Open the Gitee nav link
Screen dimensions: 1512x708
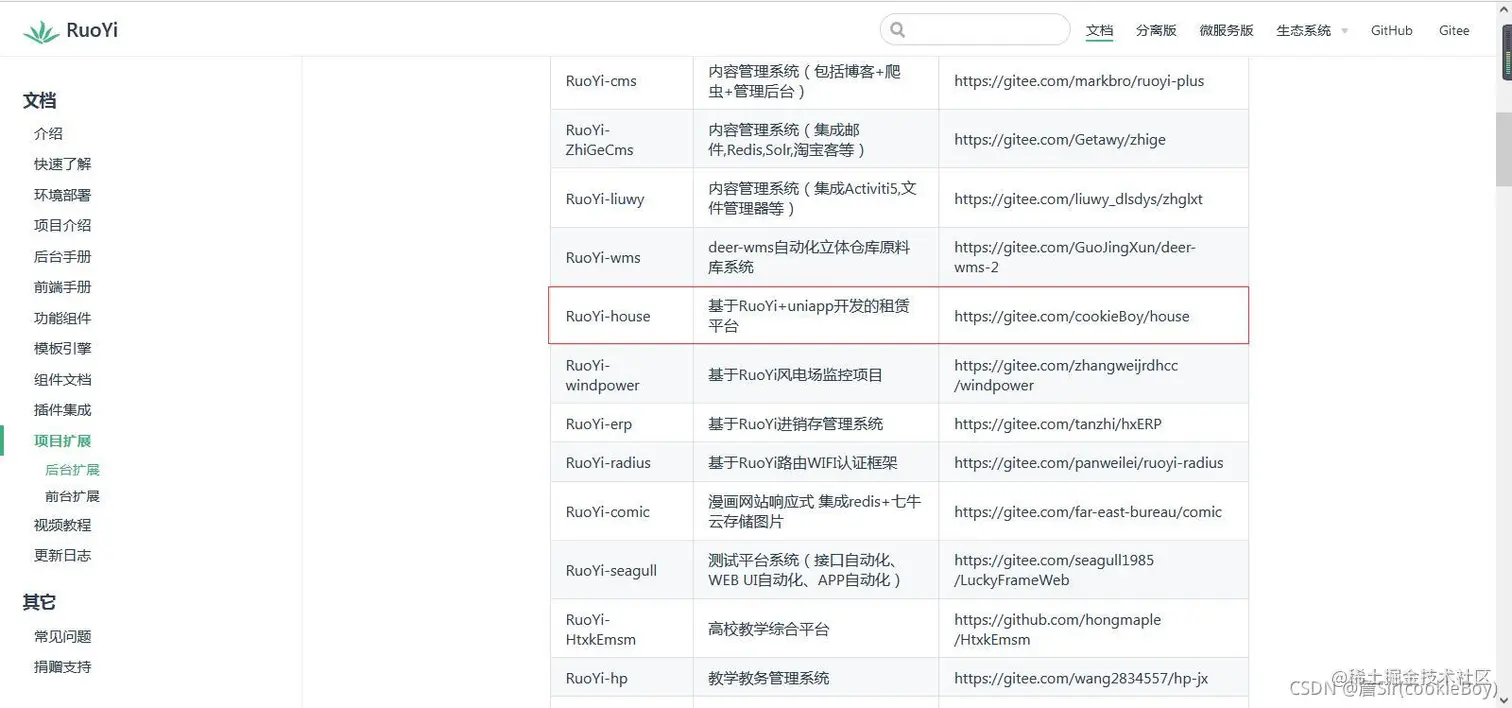1454,31
